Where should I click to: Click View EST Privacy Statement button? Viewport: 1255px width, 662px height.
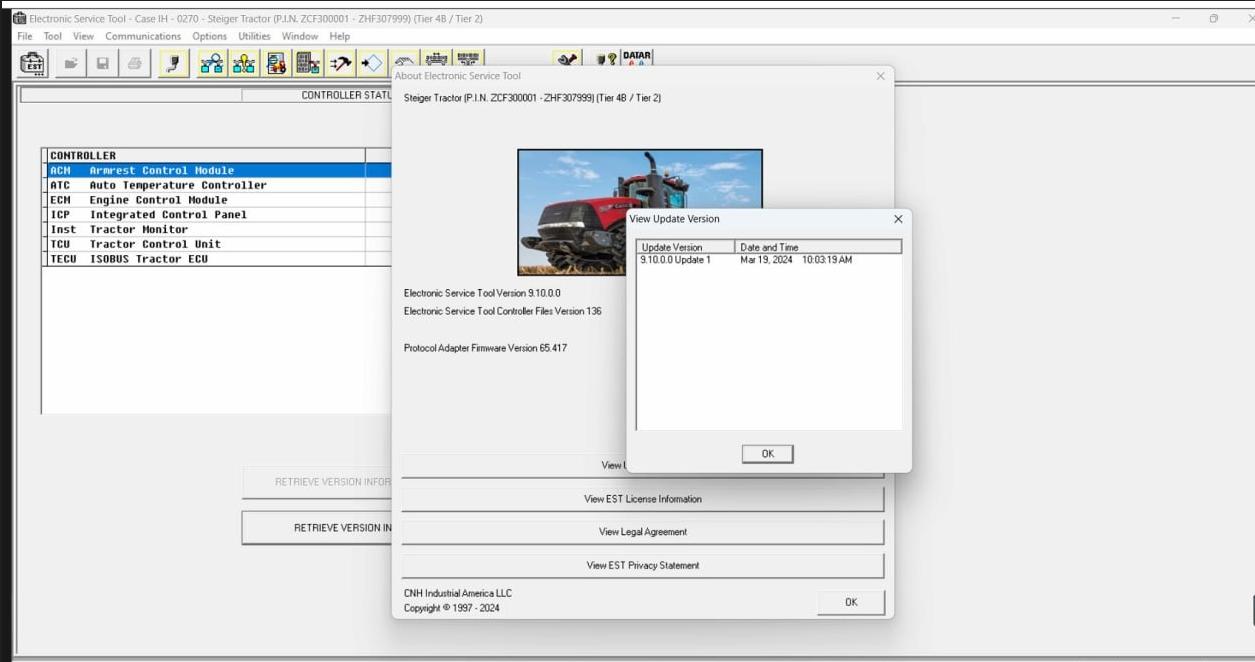[x=643, y=565]
